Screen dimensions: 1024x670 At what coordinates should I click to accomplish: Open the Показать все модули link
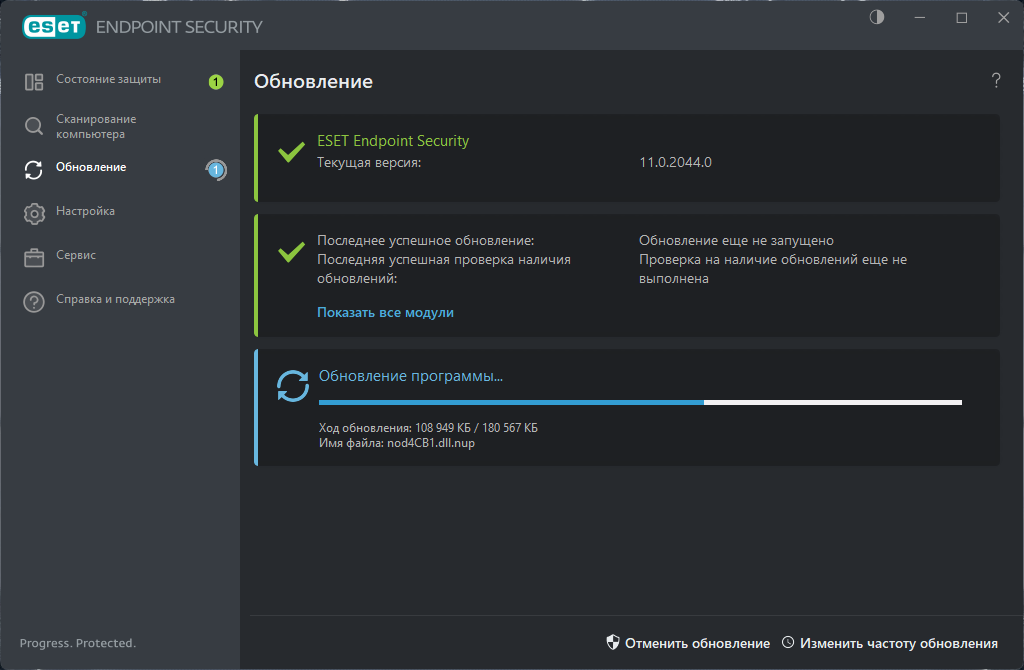tap(385, 312)
